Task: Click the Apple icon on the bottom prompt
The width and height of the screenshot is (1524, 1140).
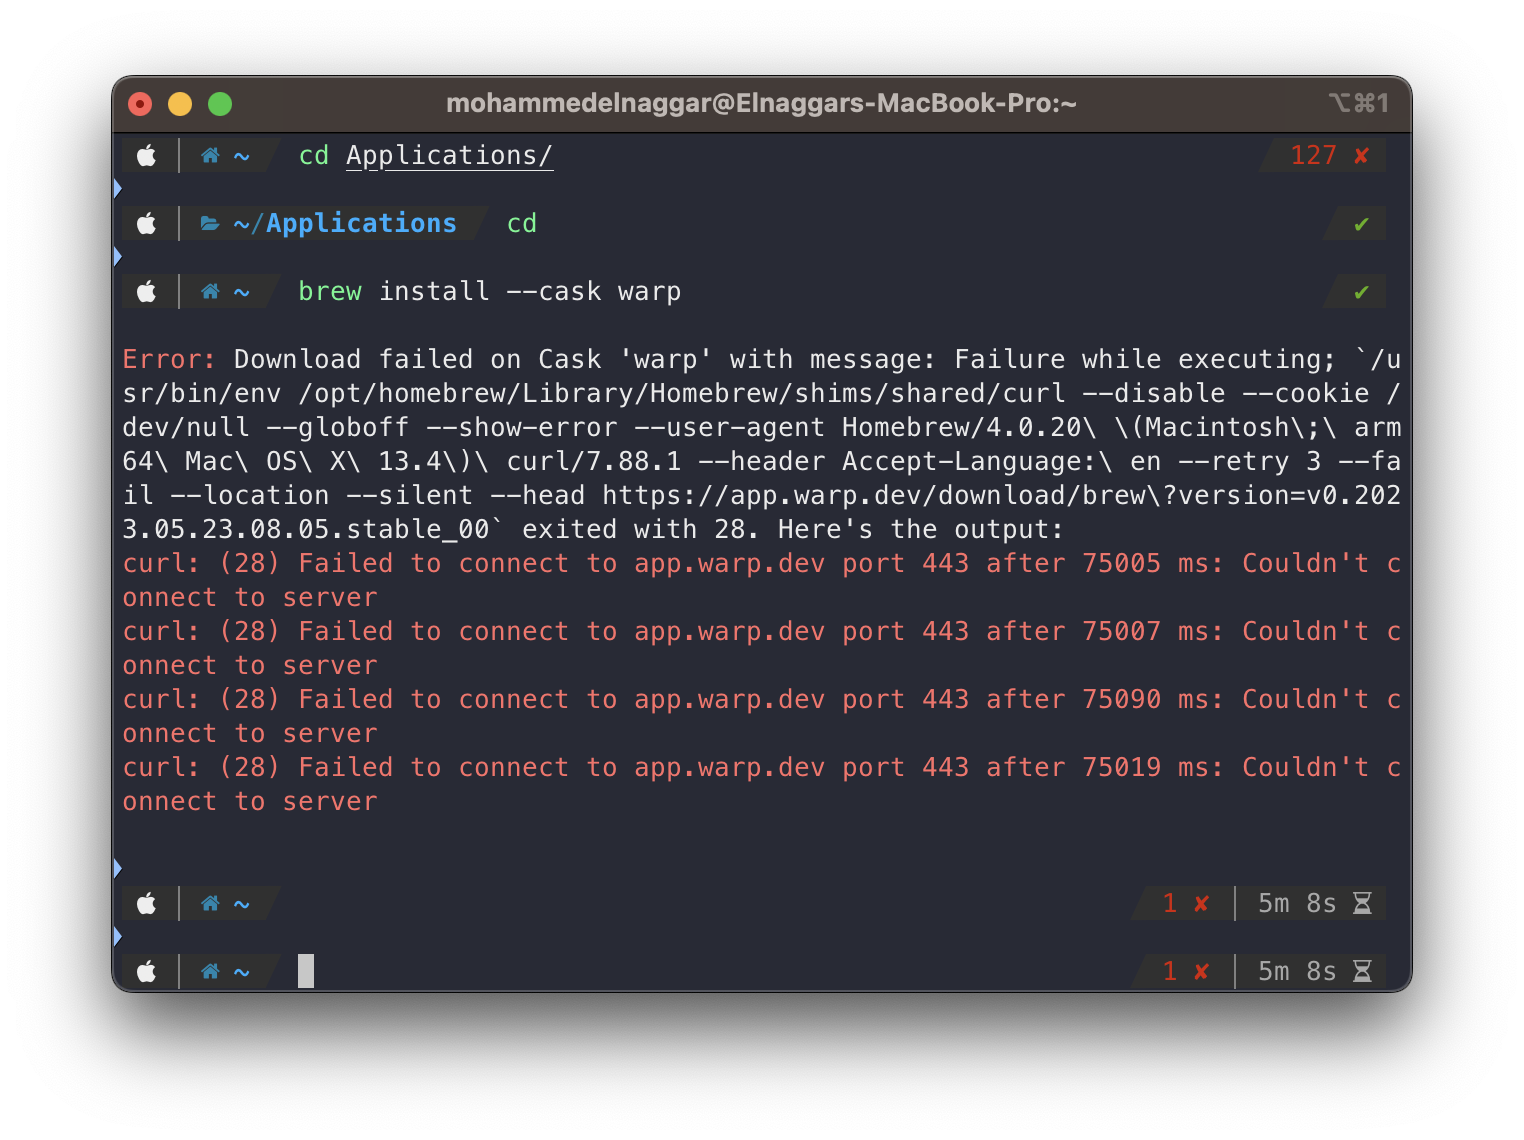Action: pos(147,971)
